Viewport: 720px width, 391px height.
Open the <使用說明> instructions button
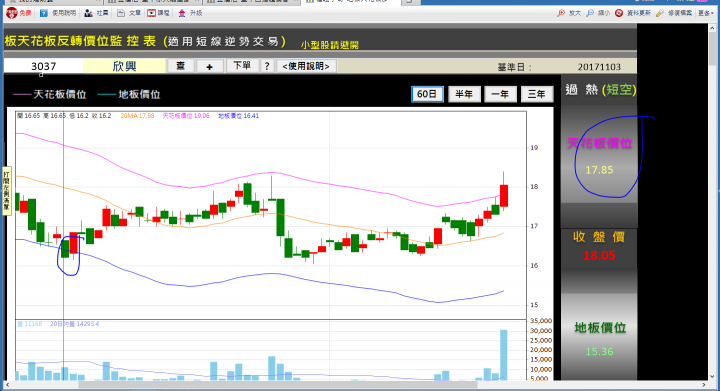tap(306, 66)
